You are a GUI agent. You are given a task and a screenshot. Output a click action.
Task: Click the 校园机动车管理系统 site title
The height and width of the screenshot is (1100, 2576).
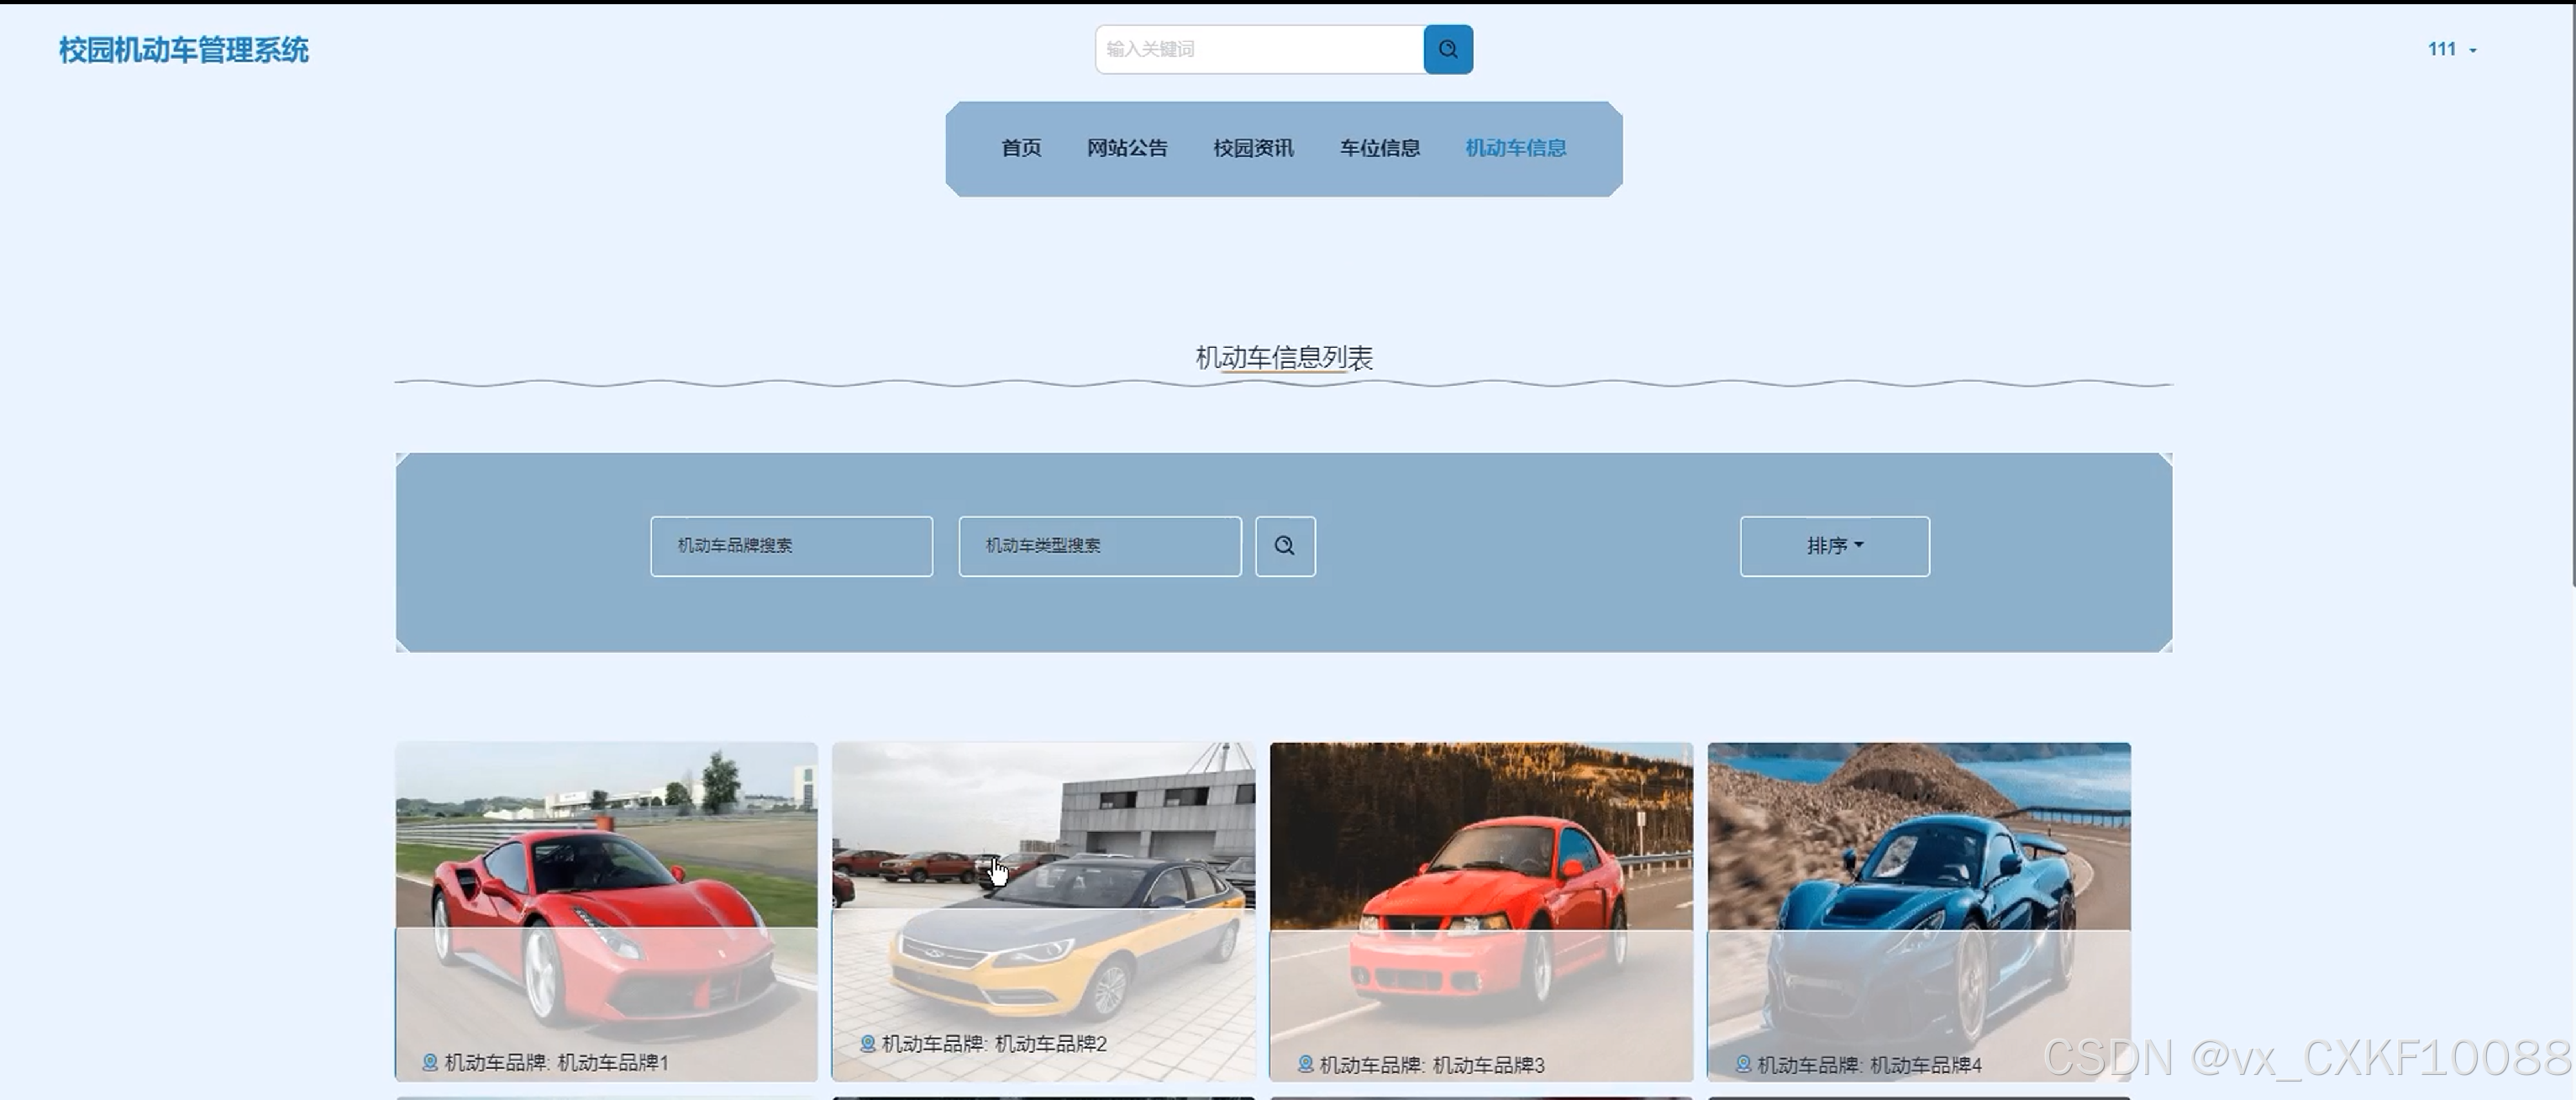(183, 50)
